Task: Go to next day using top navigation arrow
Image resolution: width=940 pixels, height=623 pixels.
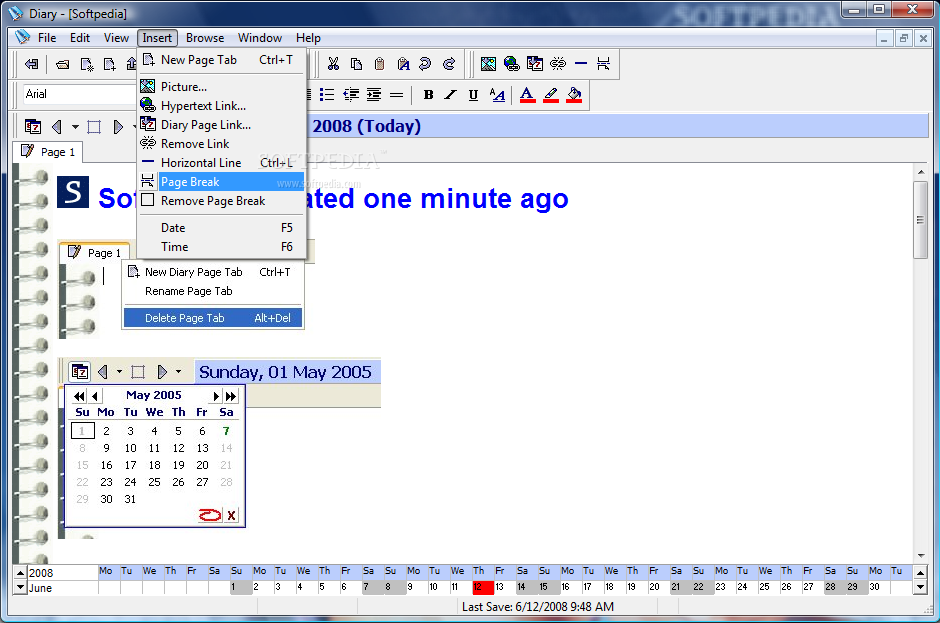Action: [x=118, y=127]
